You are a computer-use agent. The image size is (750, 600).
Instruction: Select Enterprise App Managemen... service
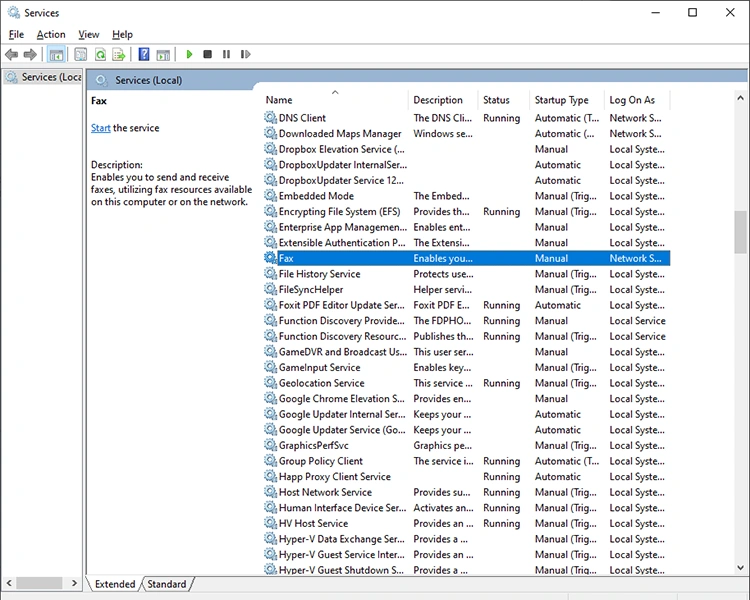(466, 227)
